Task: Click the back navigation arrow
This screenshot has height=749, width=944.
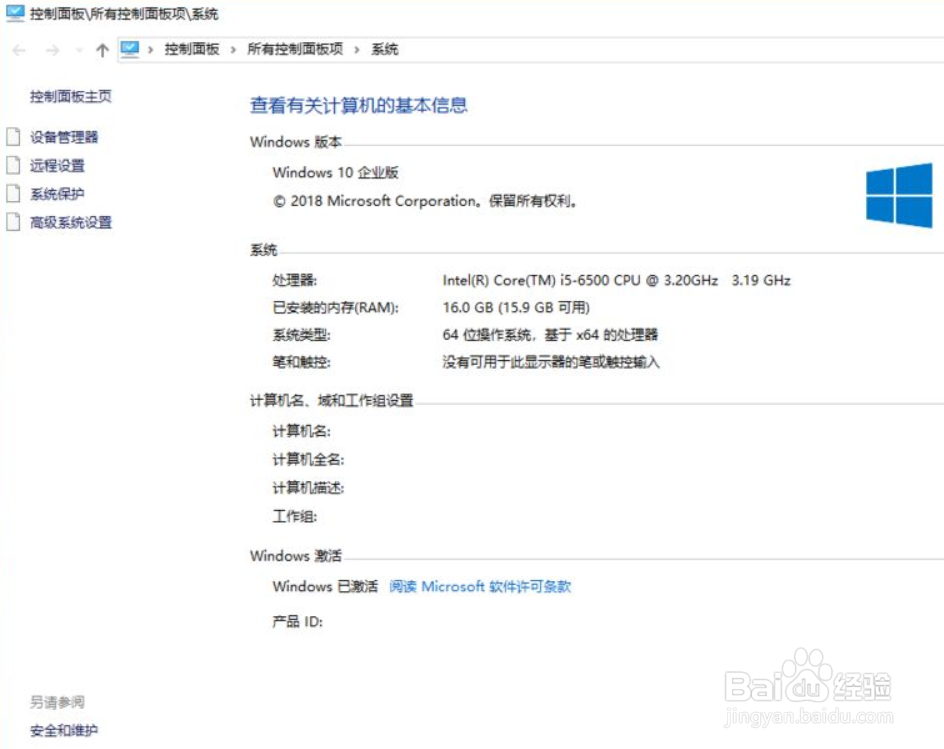Action: [x=19, y=51]
